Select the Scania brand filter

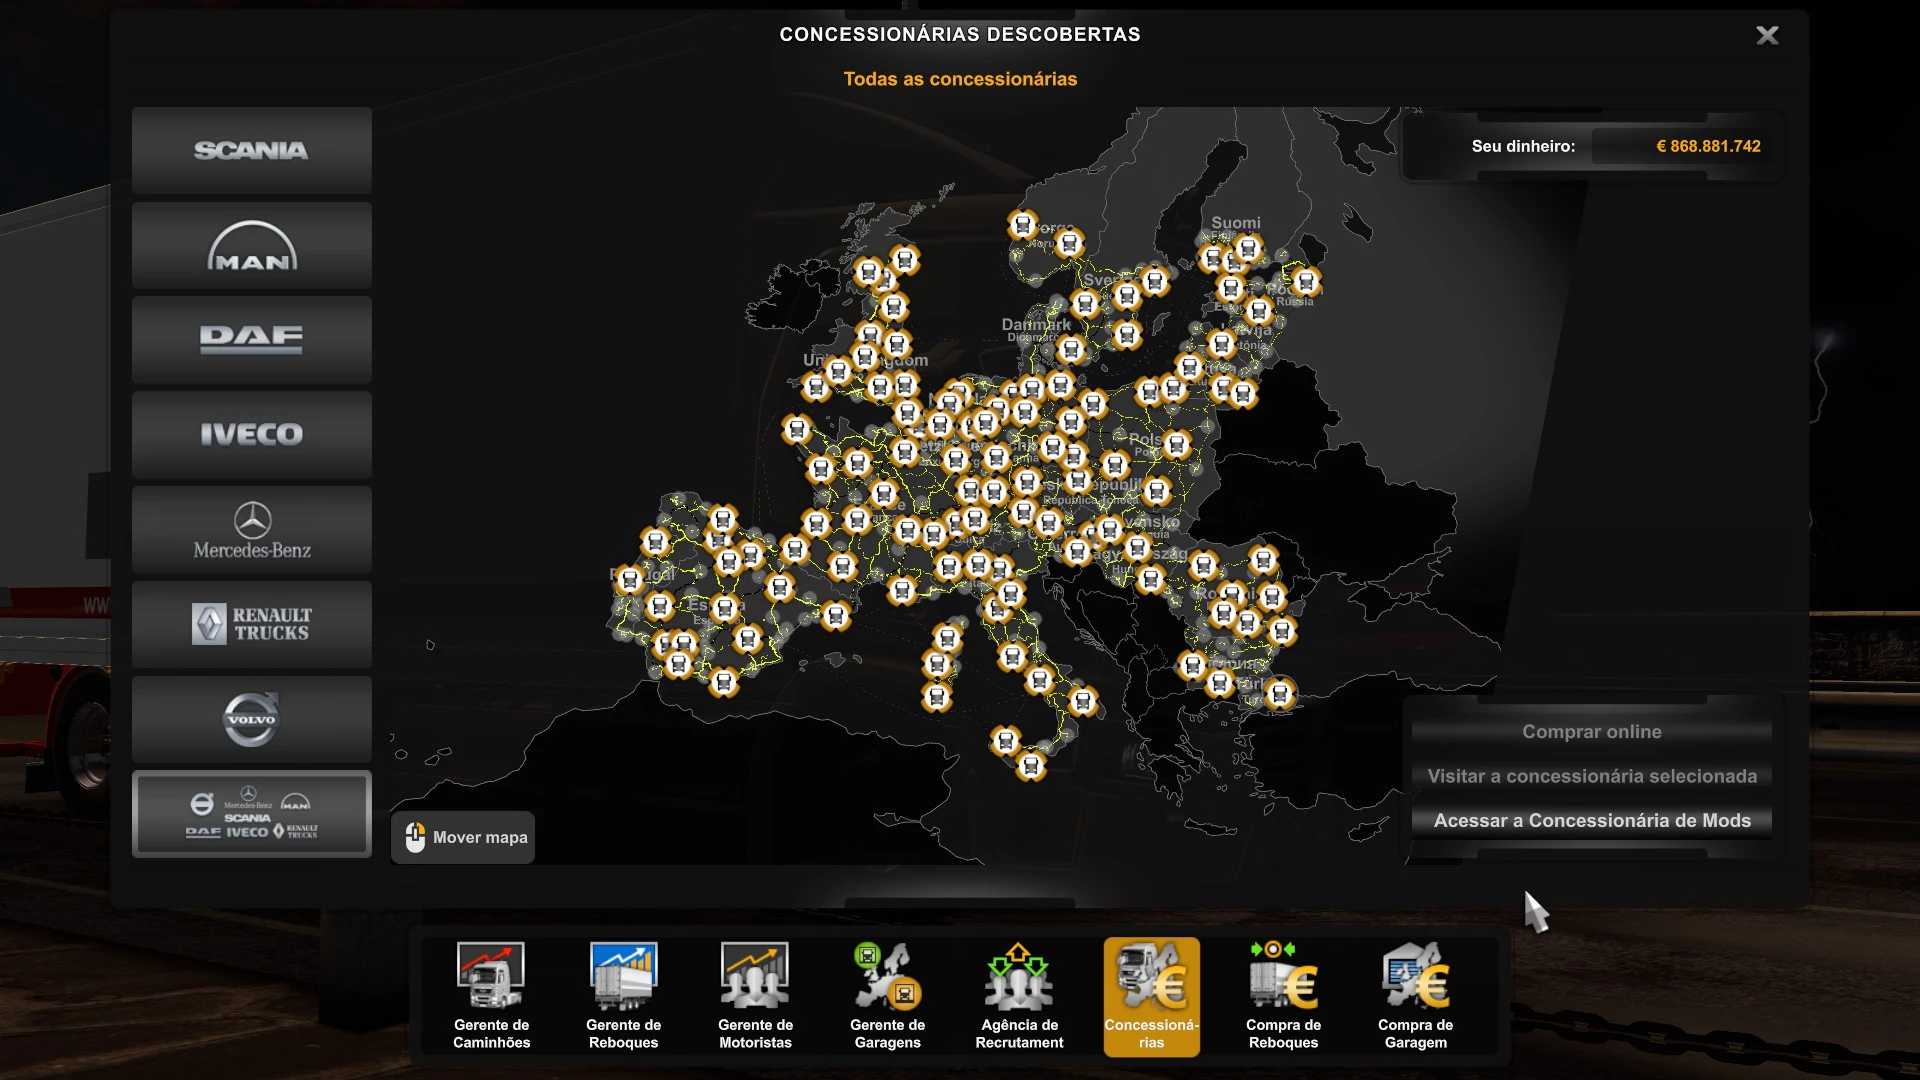pos(251,150)
